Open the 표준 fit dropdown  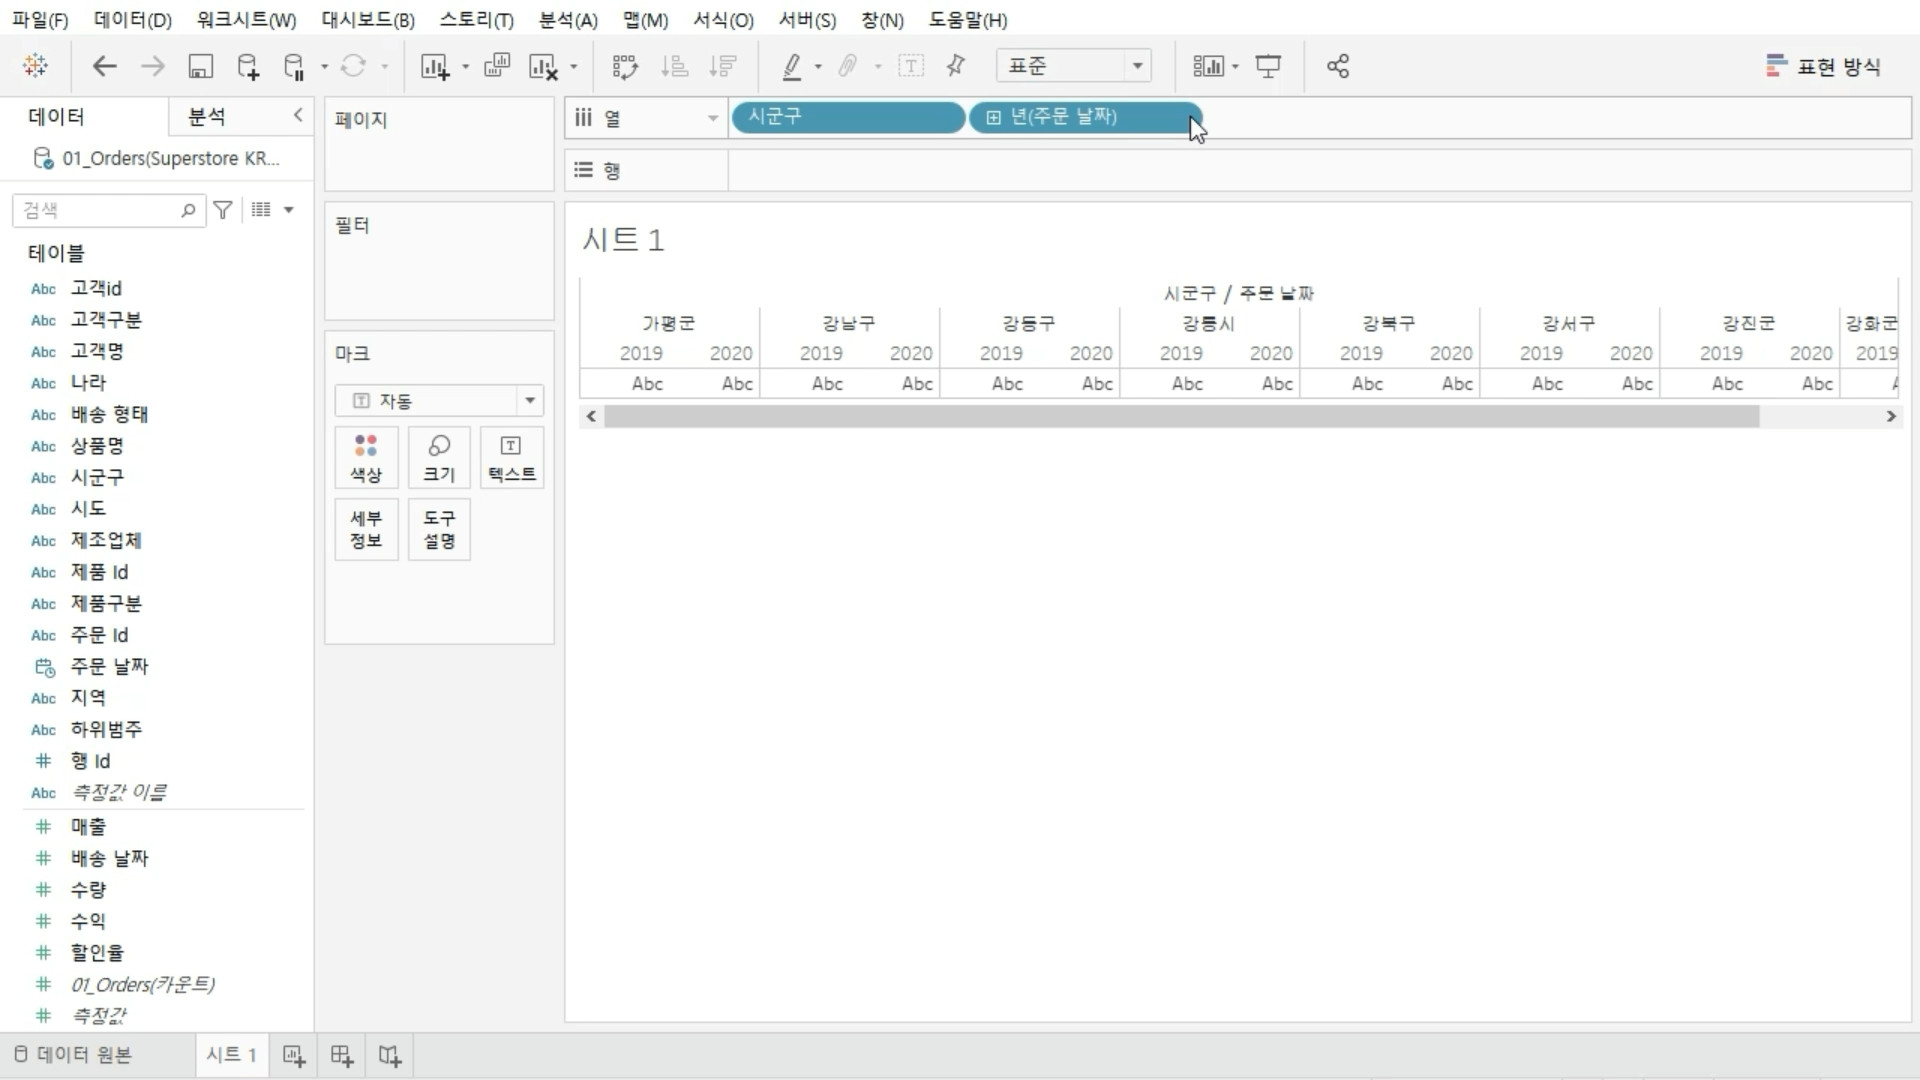pos(1137,67)
